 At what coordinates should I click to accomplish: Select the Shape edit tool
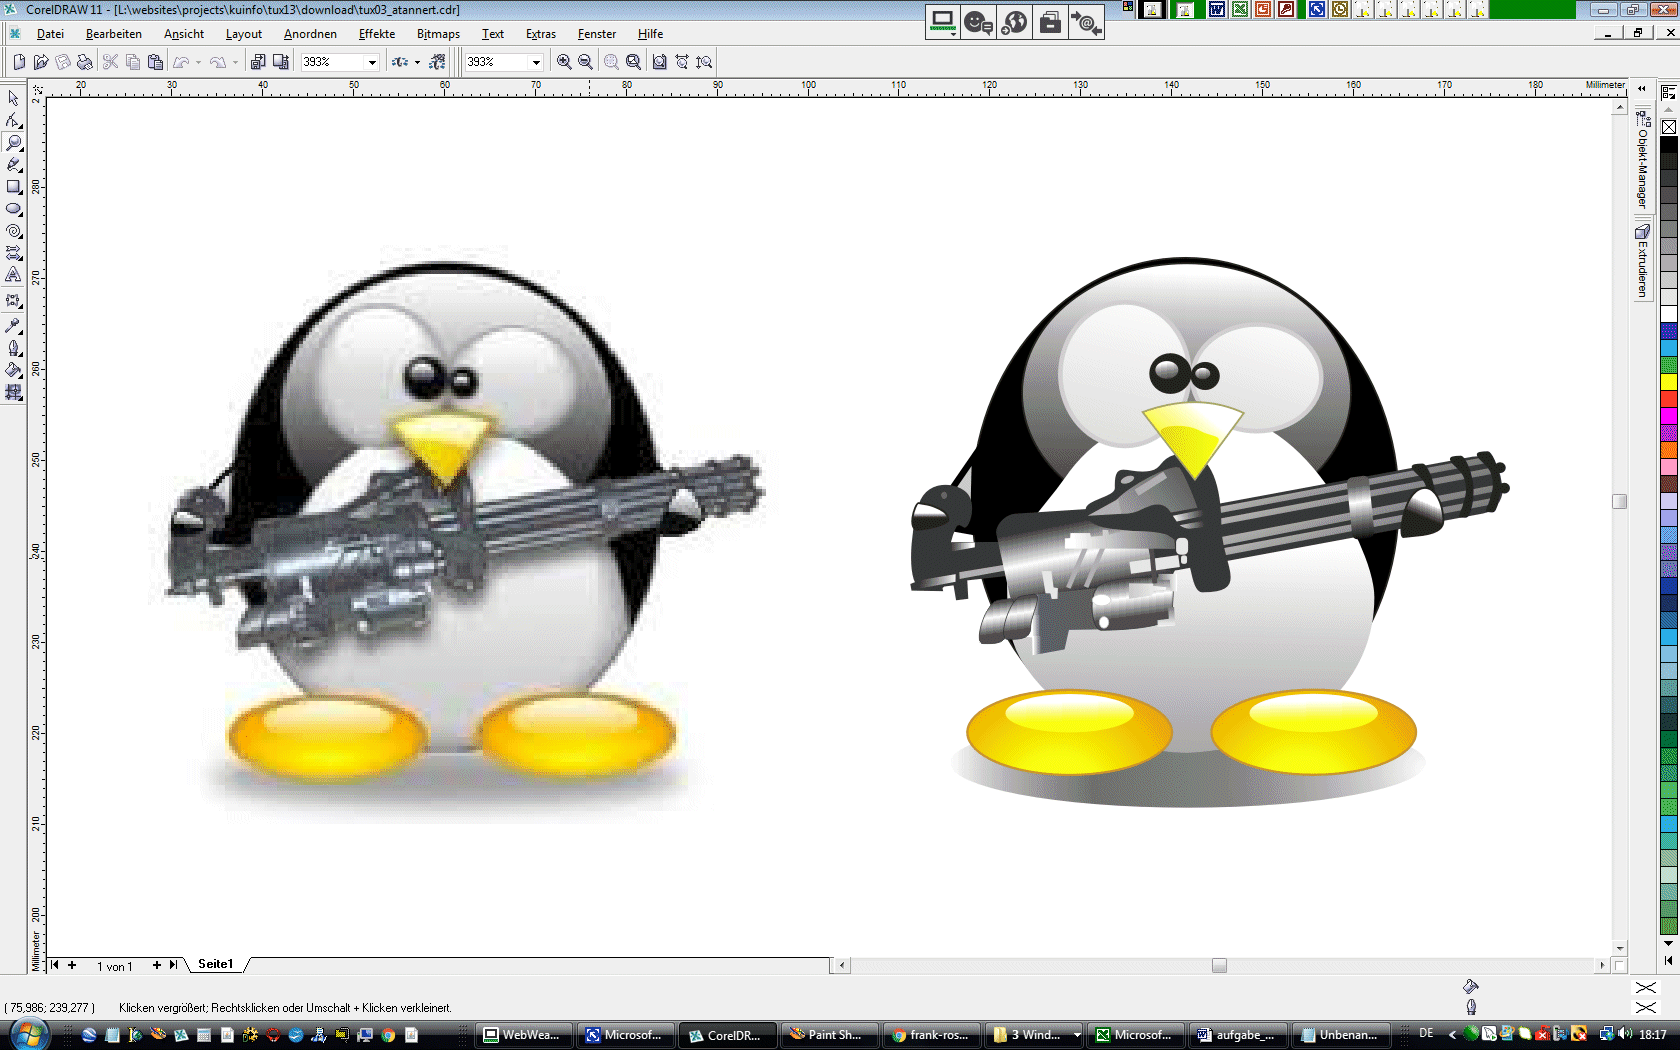tap(13, 120)
